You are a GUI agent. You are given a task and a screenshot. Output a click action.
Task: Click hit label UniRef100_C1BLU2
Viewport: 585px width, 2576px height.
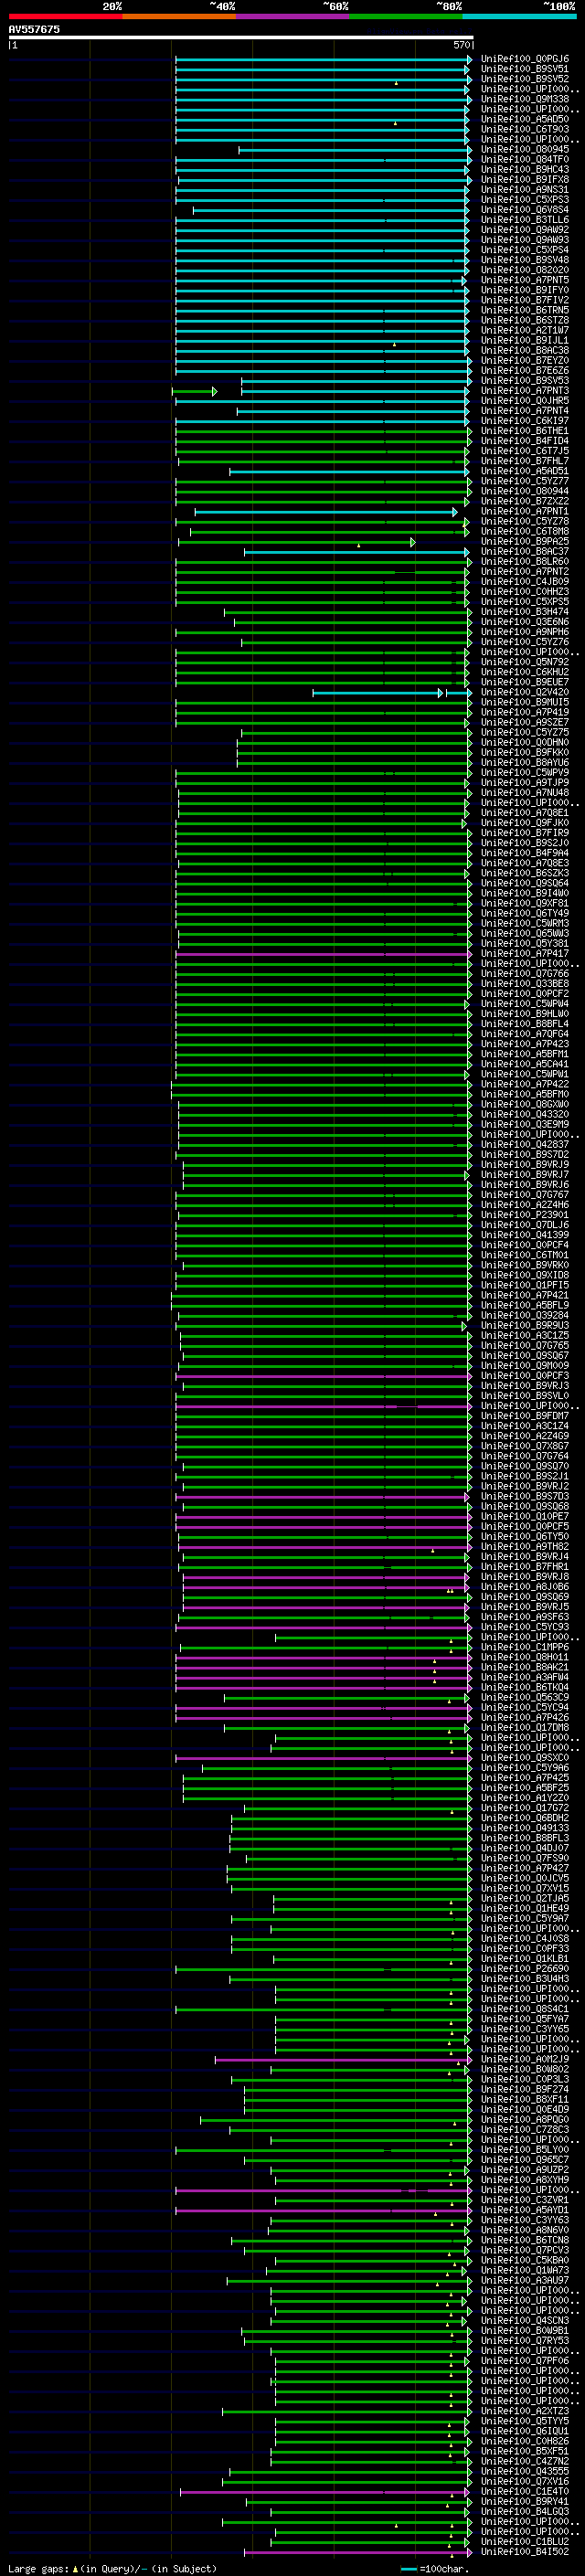[x=525, y=2542]
